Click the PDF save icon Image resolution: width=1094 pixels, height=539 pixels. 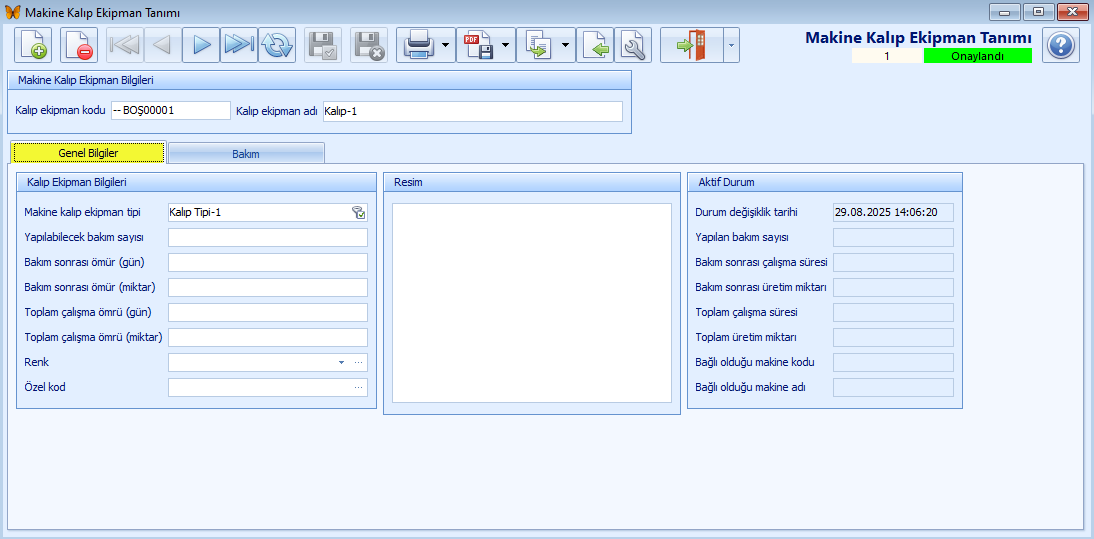478,45
